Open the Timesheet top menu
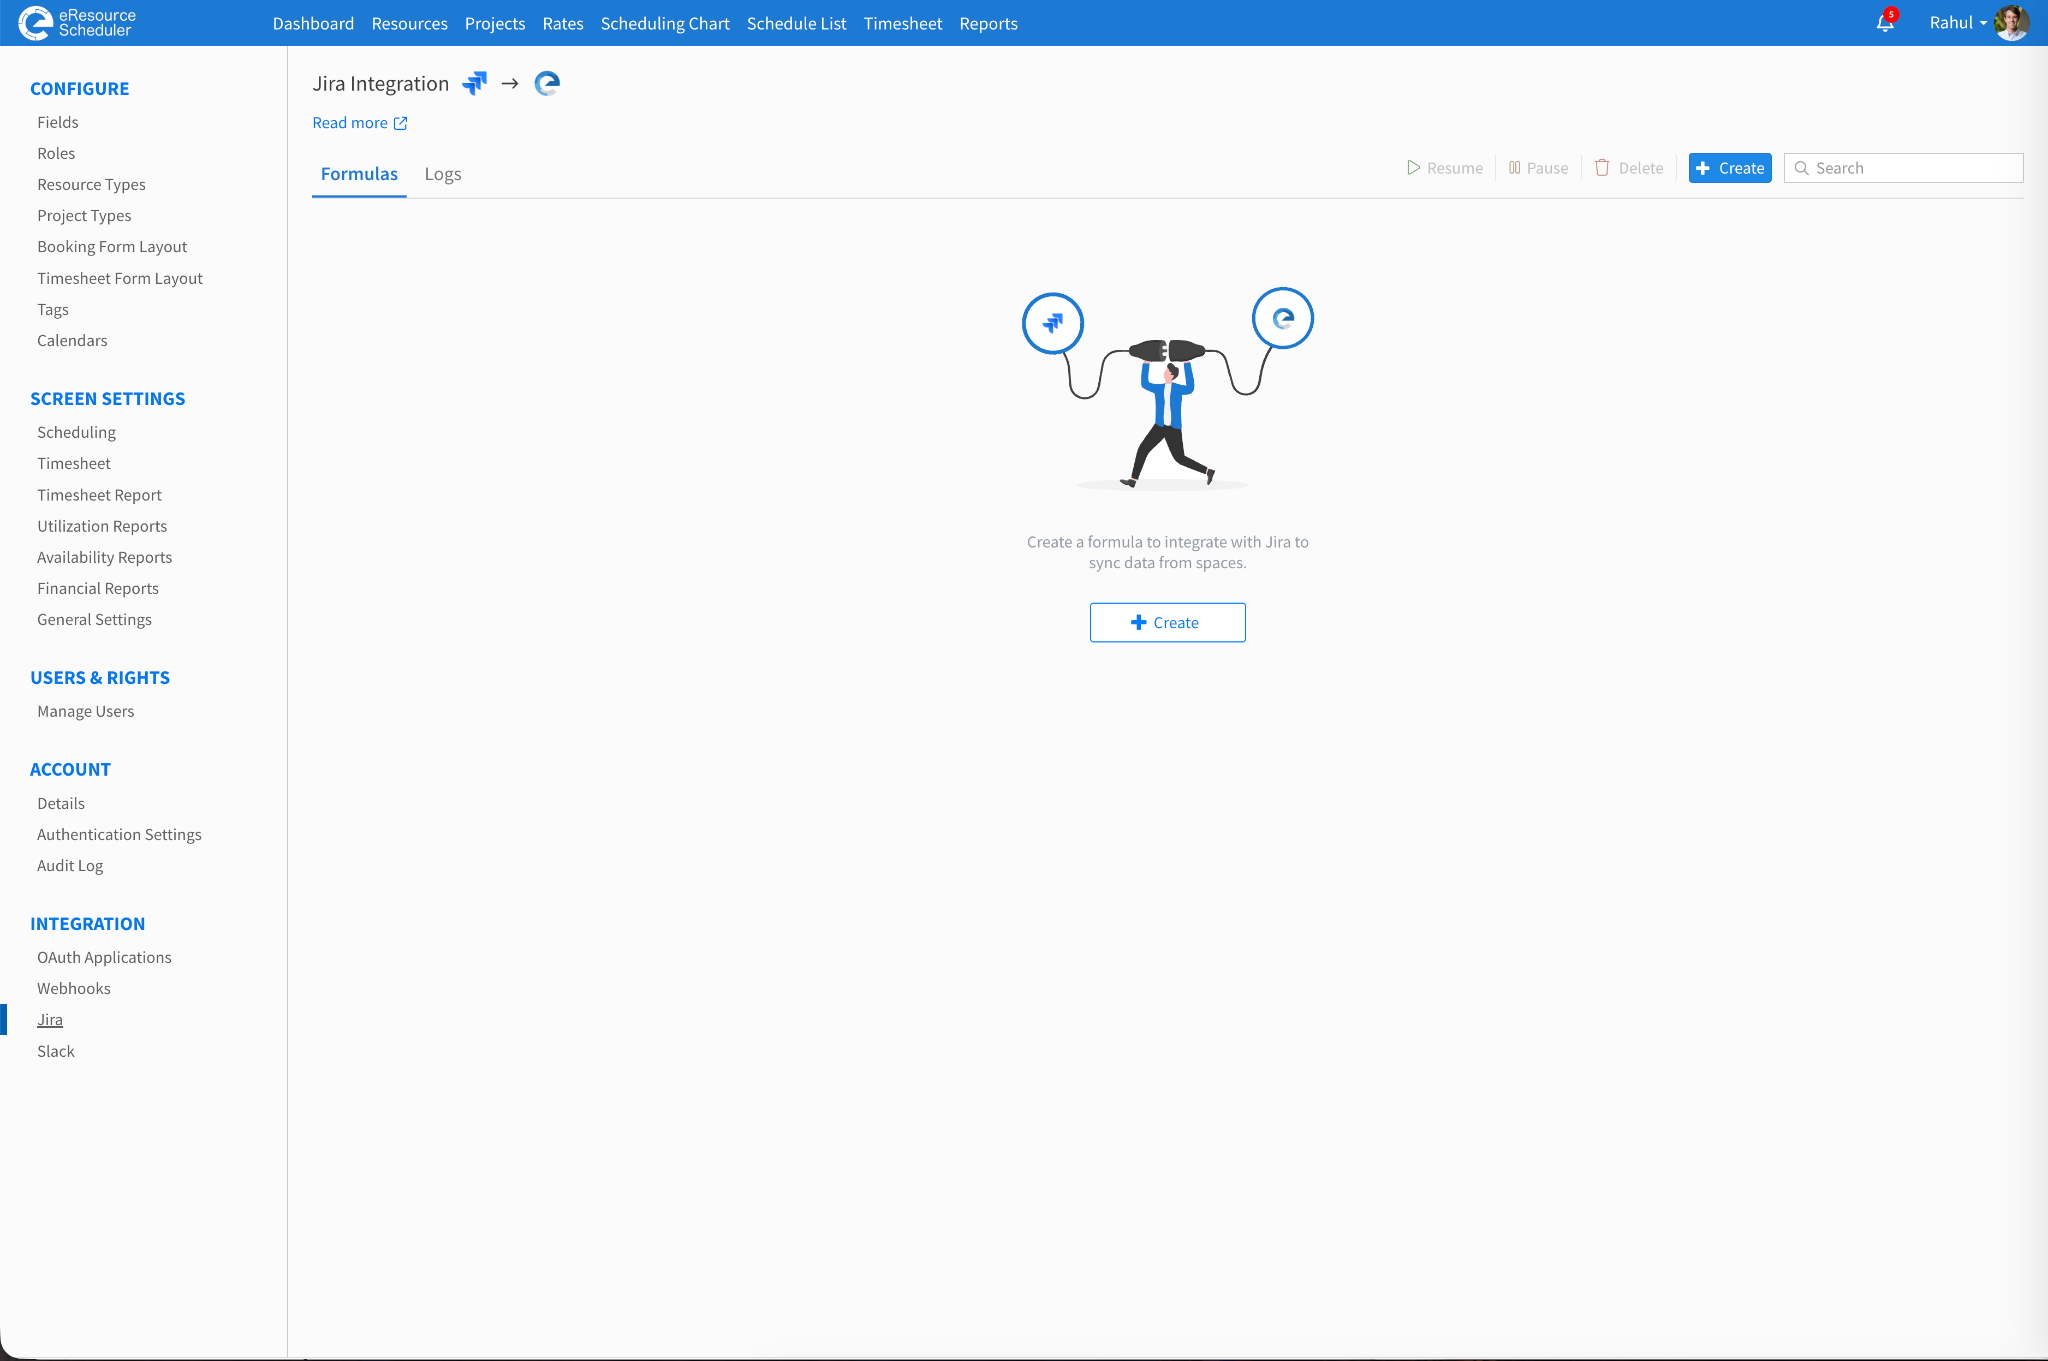The height and width of the screenshot is (1361, 2048). (x=903, y=23)
